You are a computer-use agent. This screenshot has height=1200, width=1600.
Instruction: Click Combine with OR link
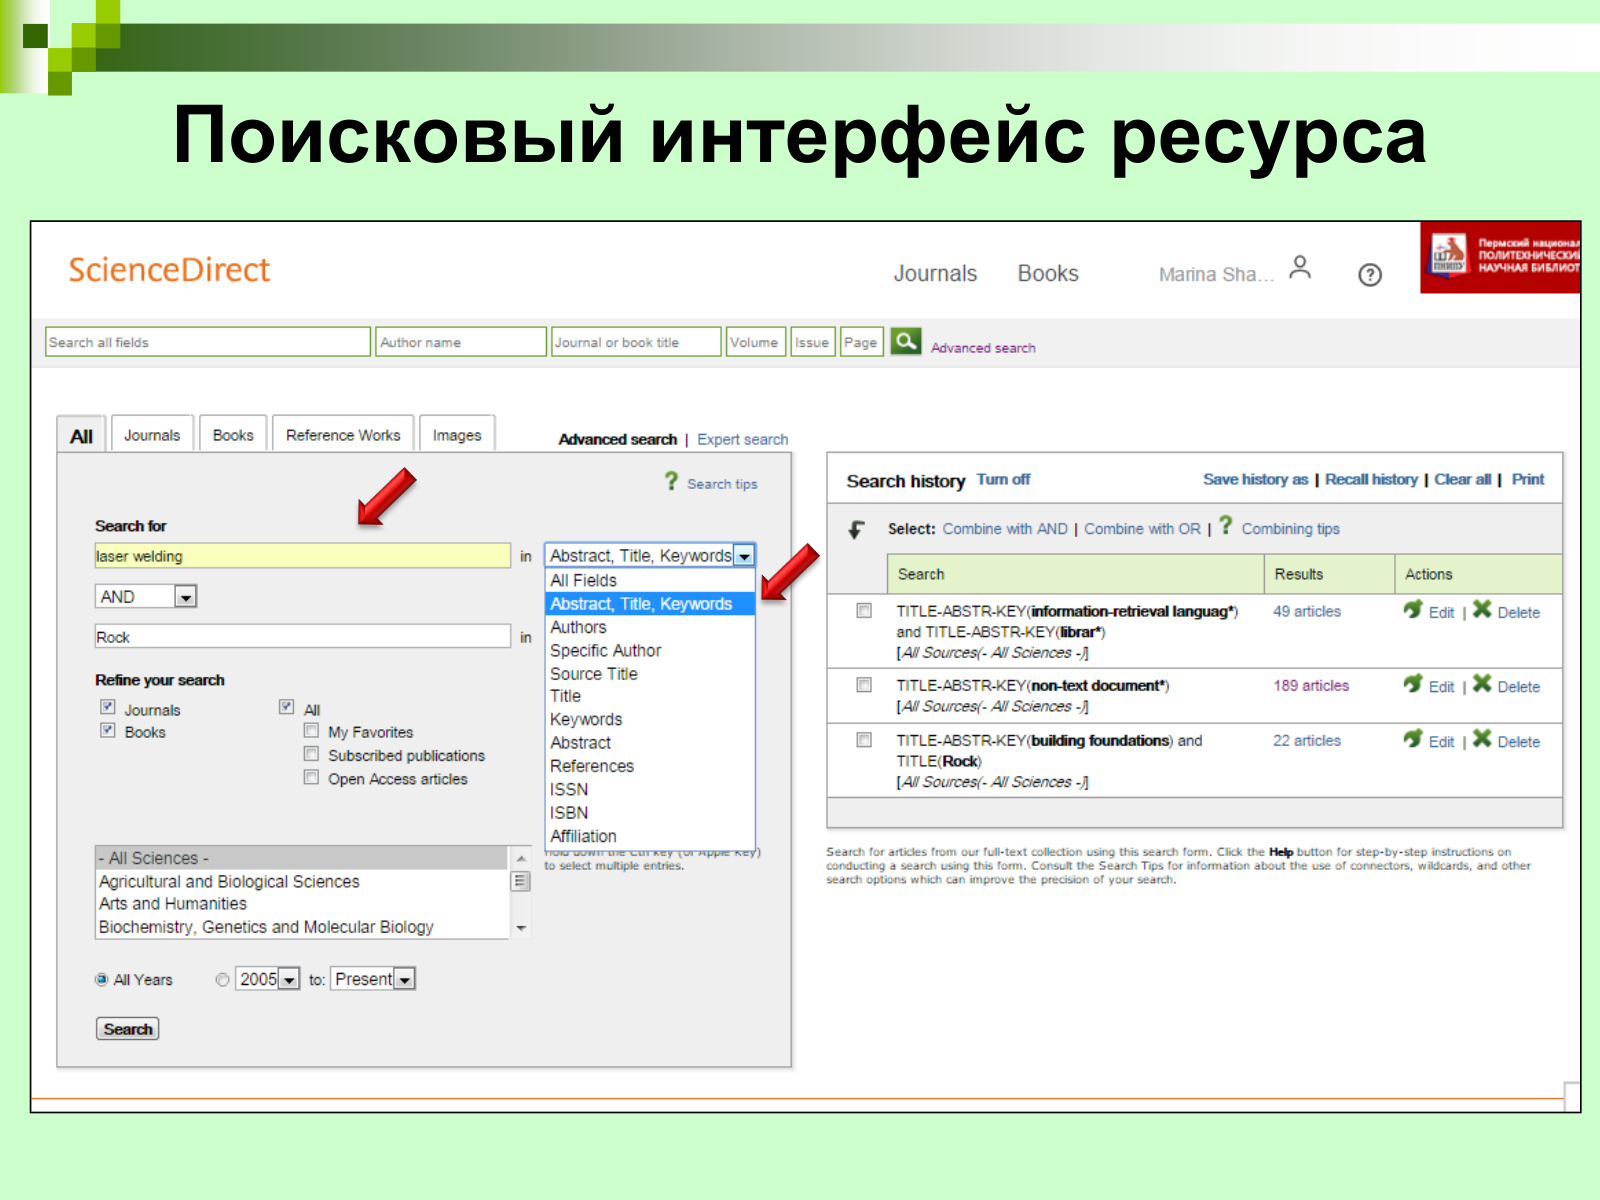[1142, 529]
